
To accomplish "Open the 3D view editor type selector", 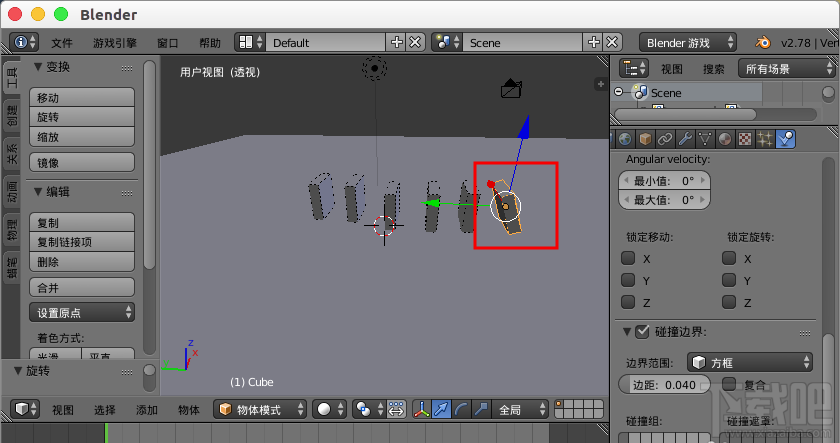I will tap(25, 410).
